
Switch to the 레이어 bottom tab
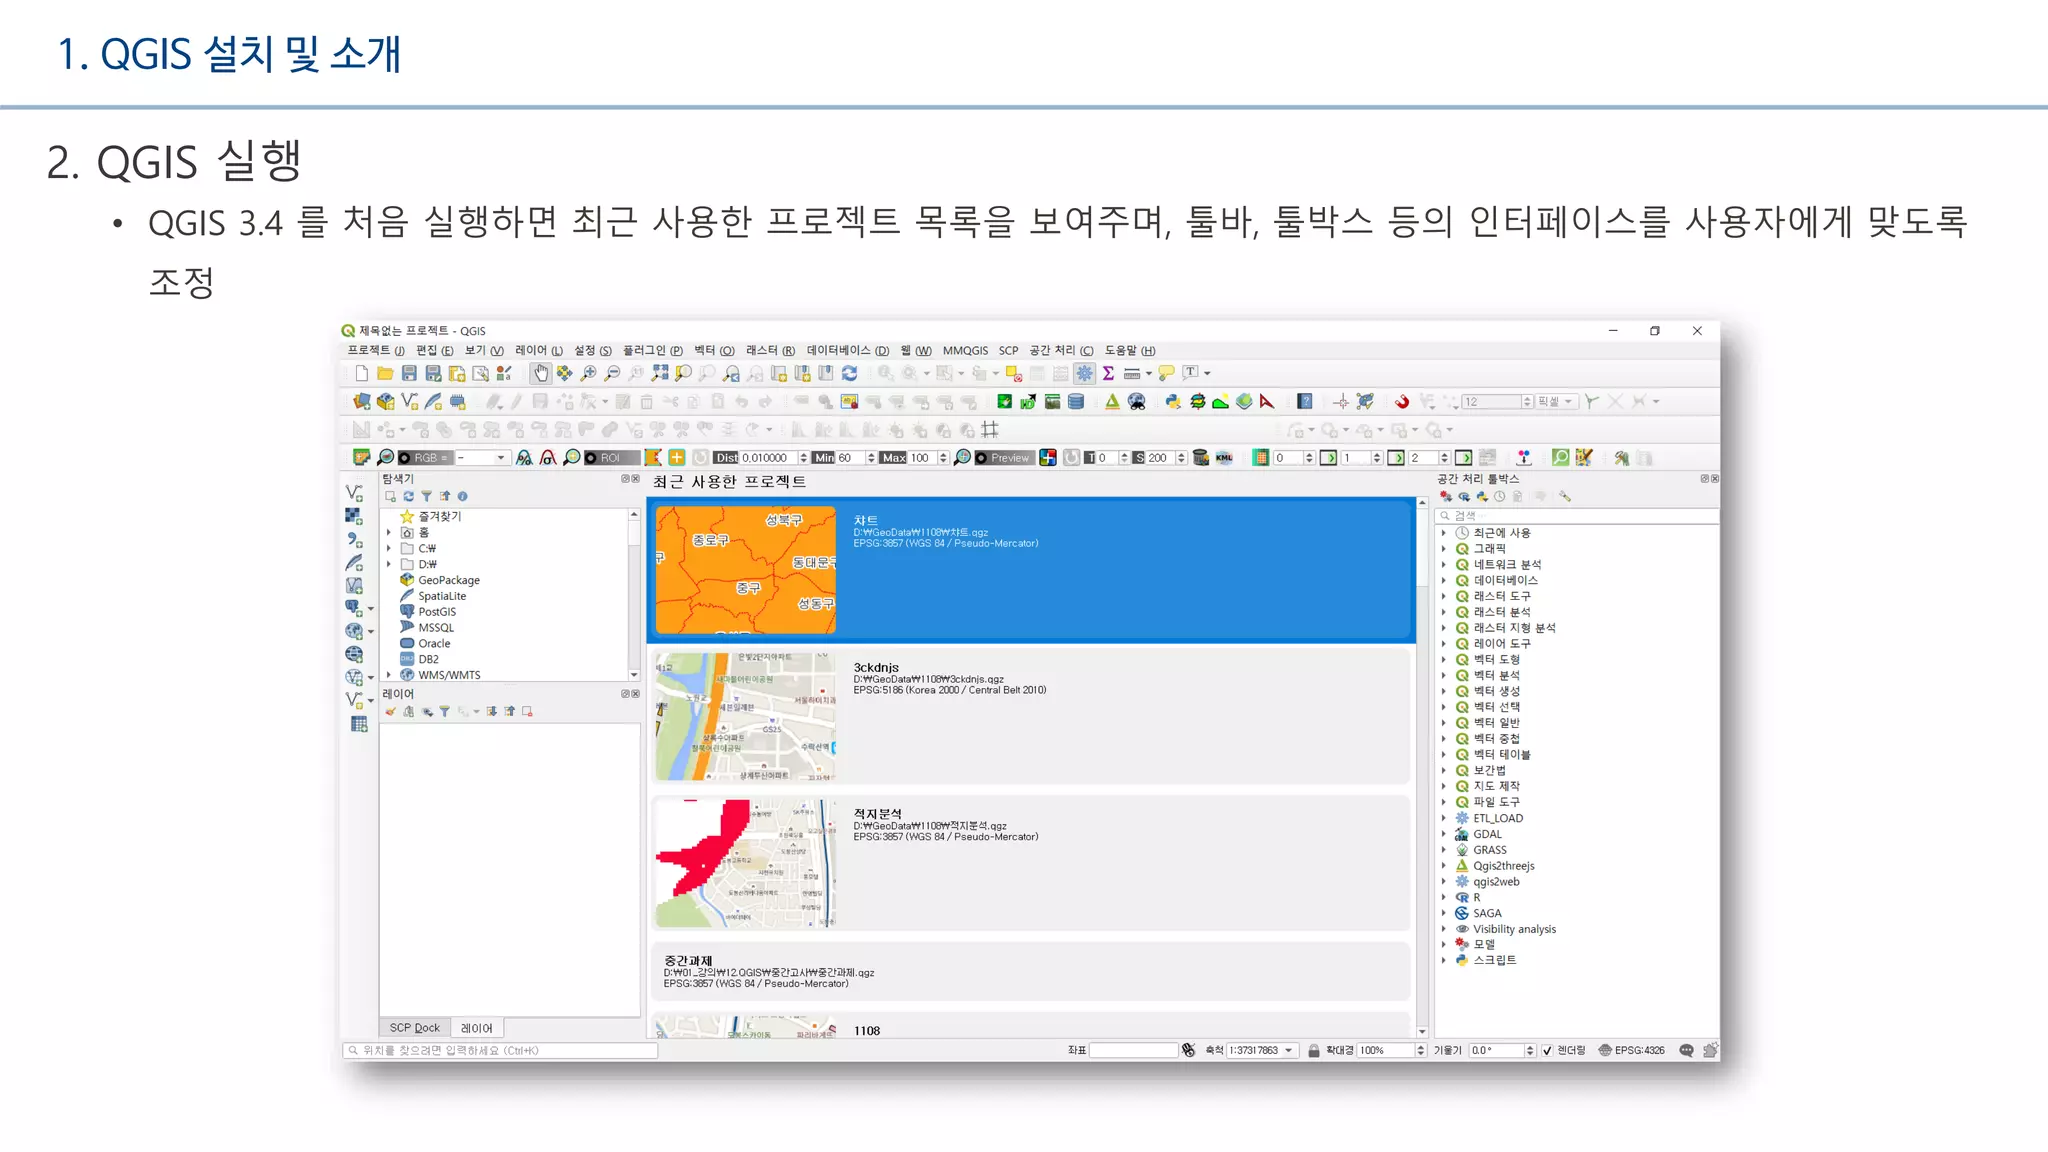pos(477,1028)
